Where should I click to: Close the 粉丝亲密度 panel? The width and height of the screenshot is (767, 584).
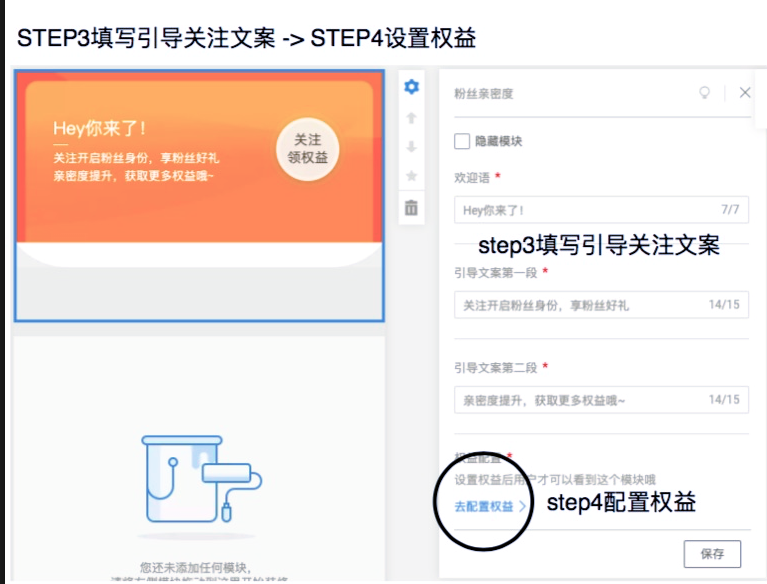pyautogui.click(x=744, y=92)
